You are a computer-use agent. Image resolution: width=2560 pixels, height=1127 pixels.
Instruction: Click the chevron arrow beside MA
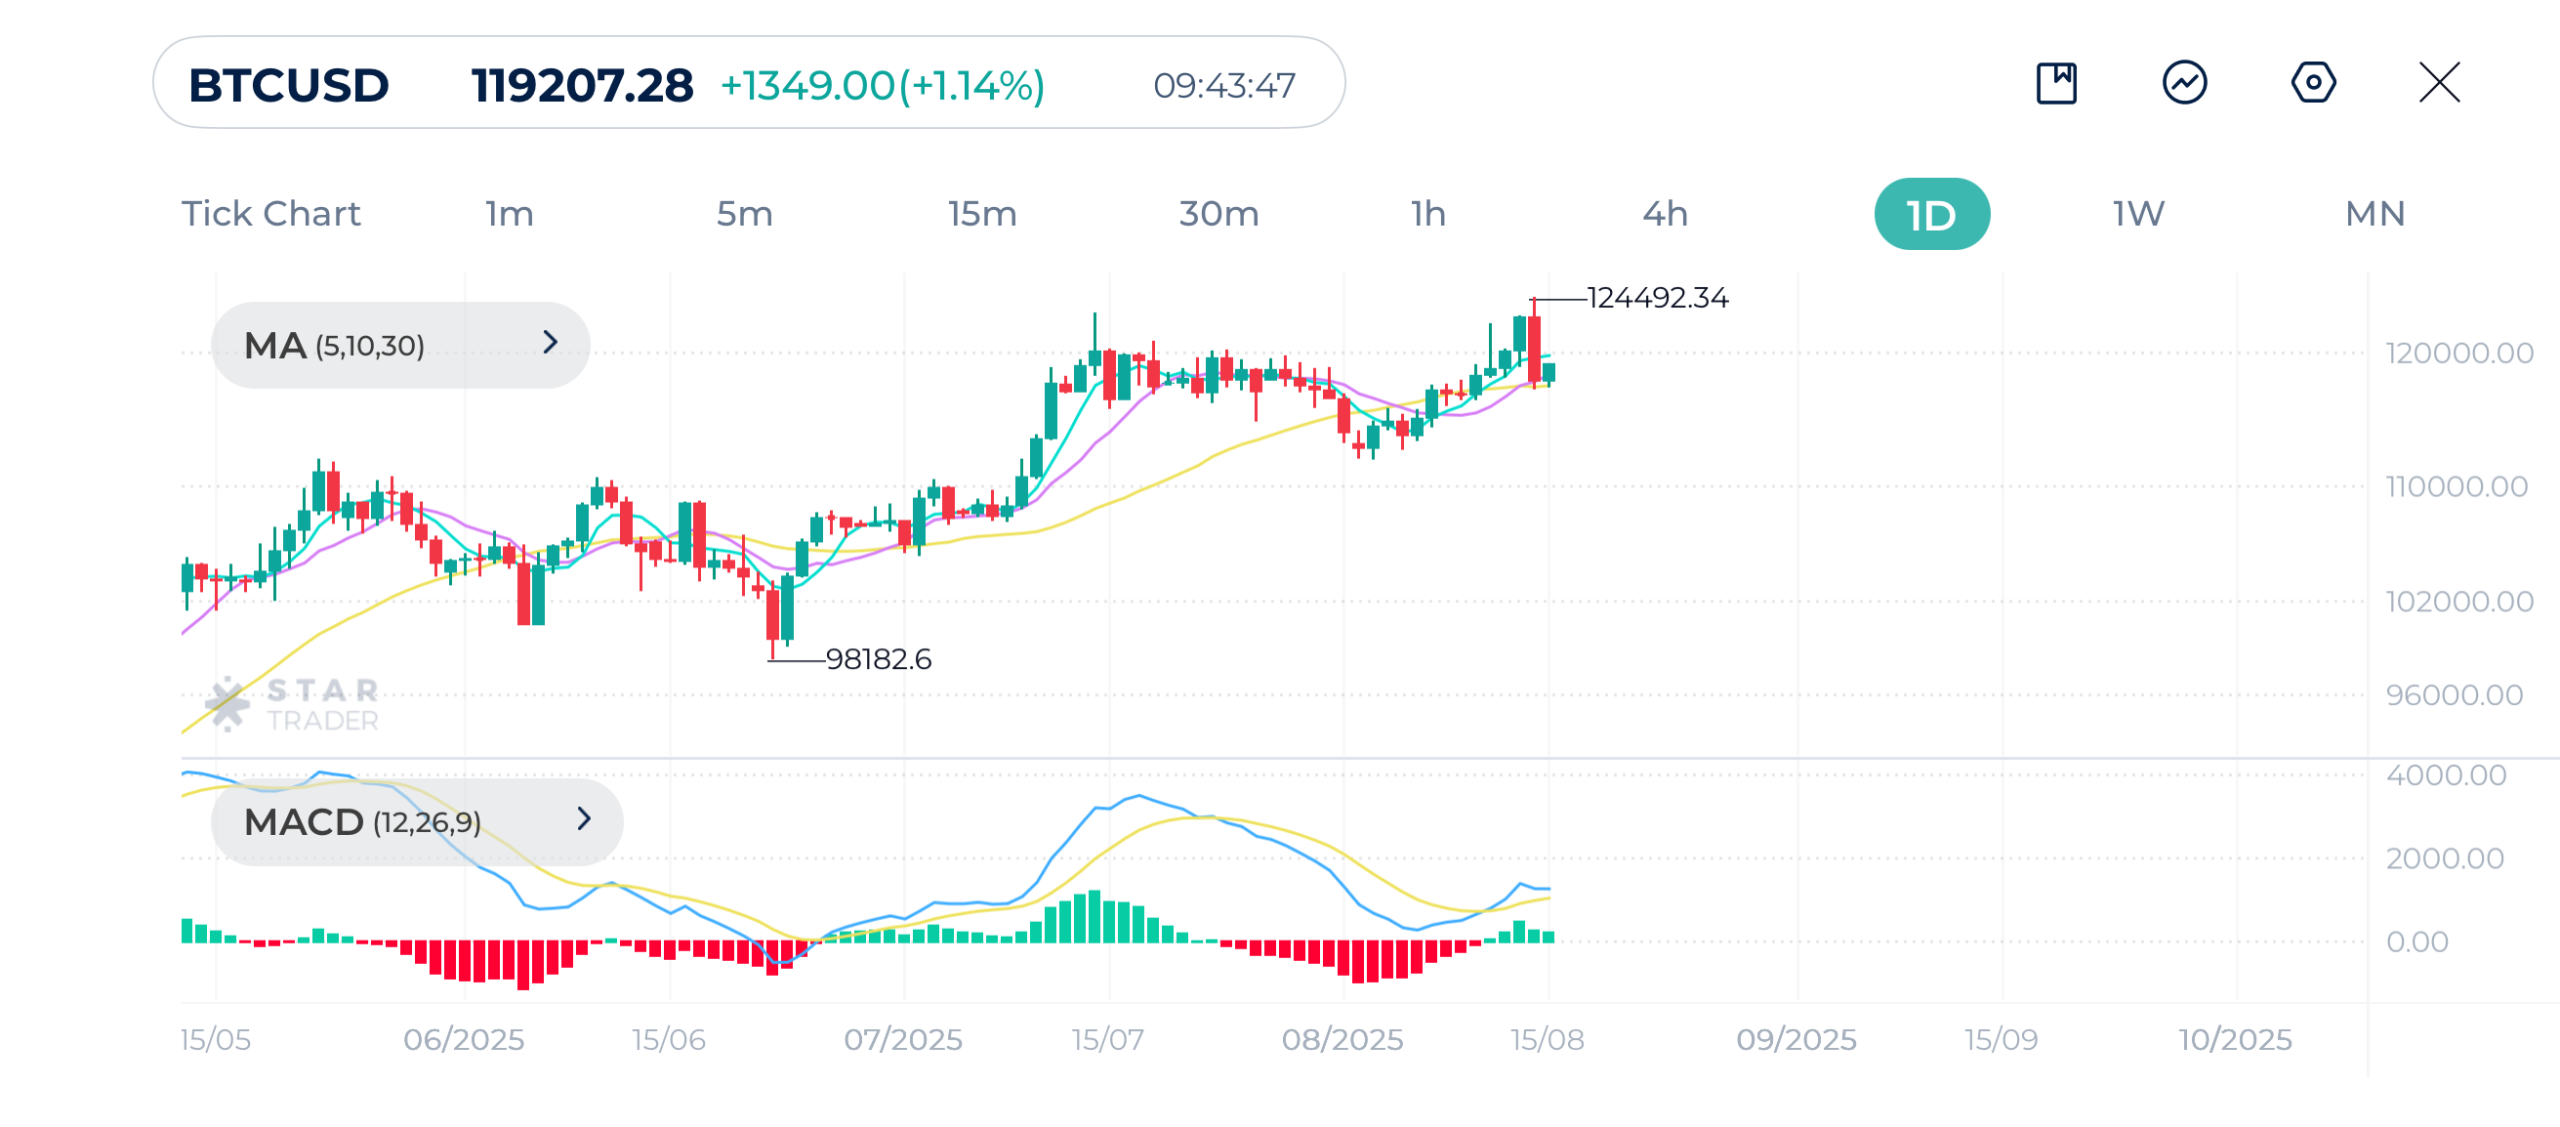[550, 343]
